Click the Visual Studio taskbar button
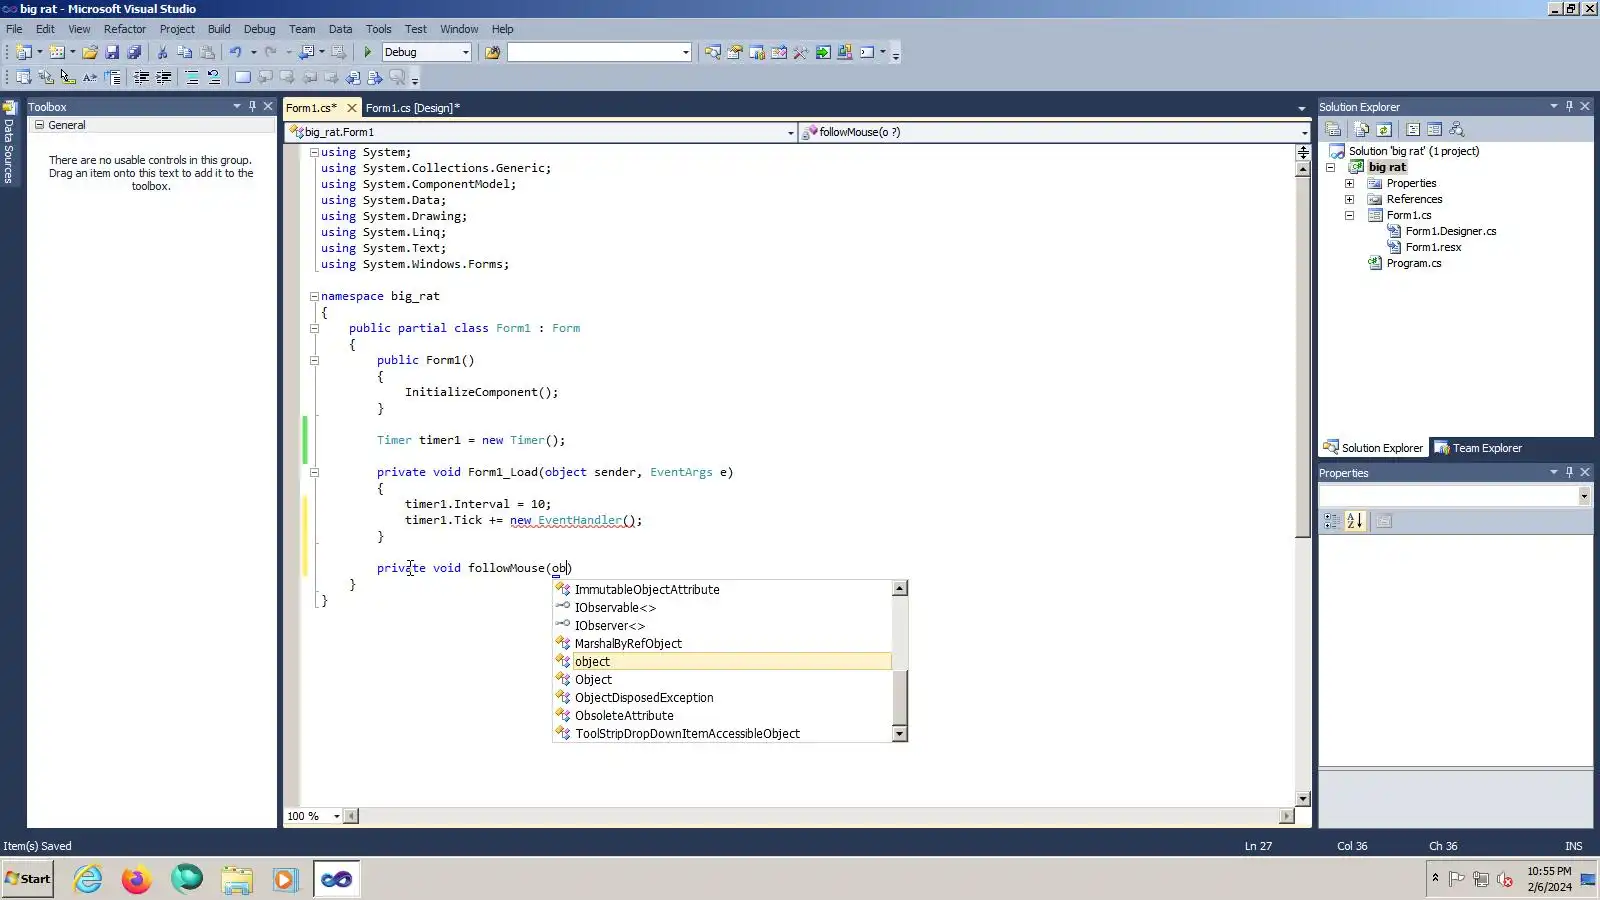The height and width of the screenshot is (900, 1600). [x=336, y=879]
